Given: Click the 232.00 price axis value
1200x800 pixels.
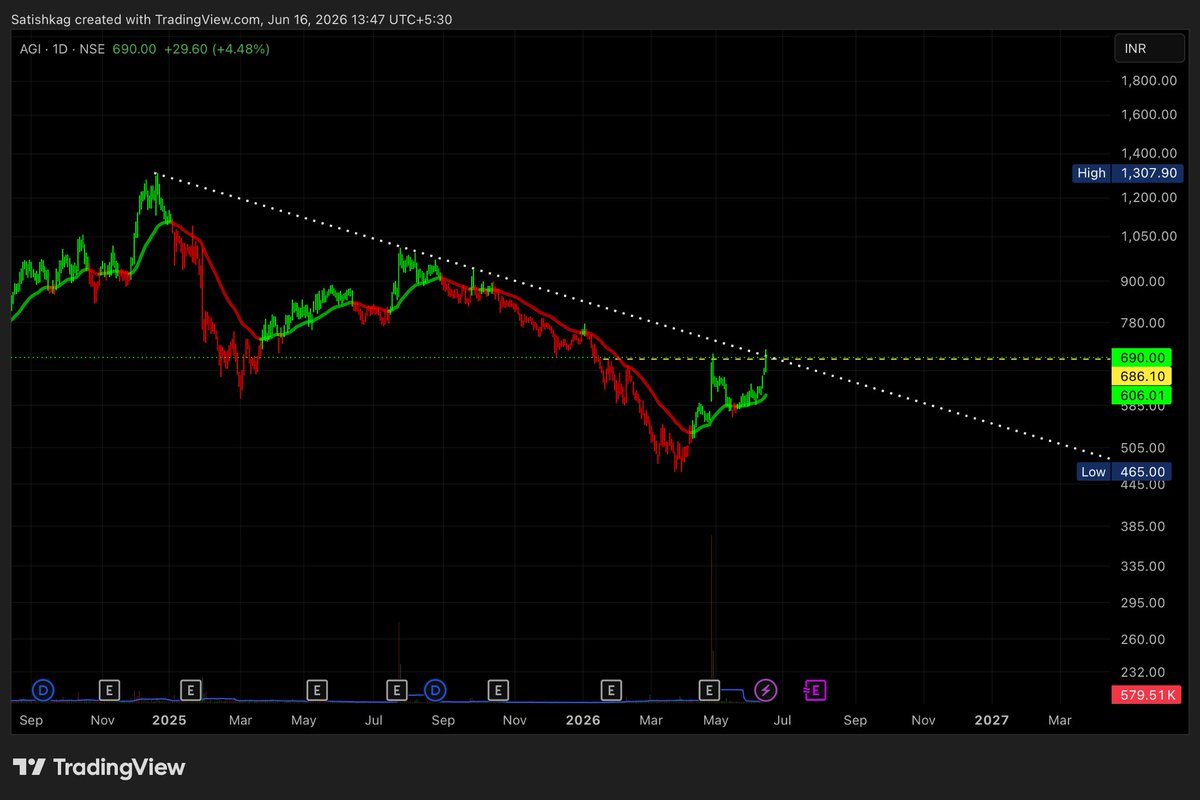Looking at the screenshot, I should point(1142,672).
